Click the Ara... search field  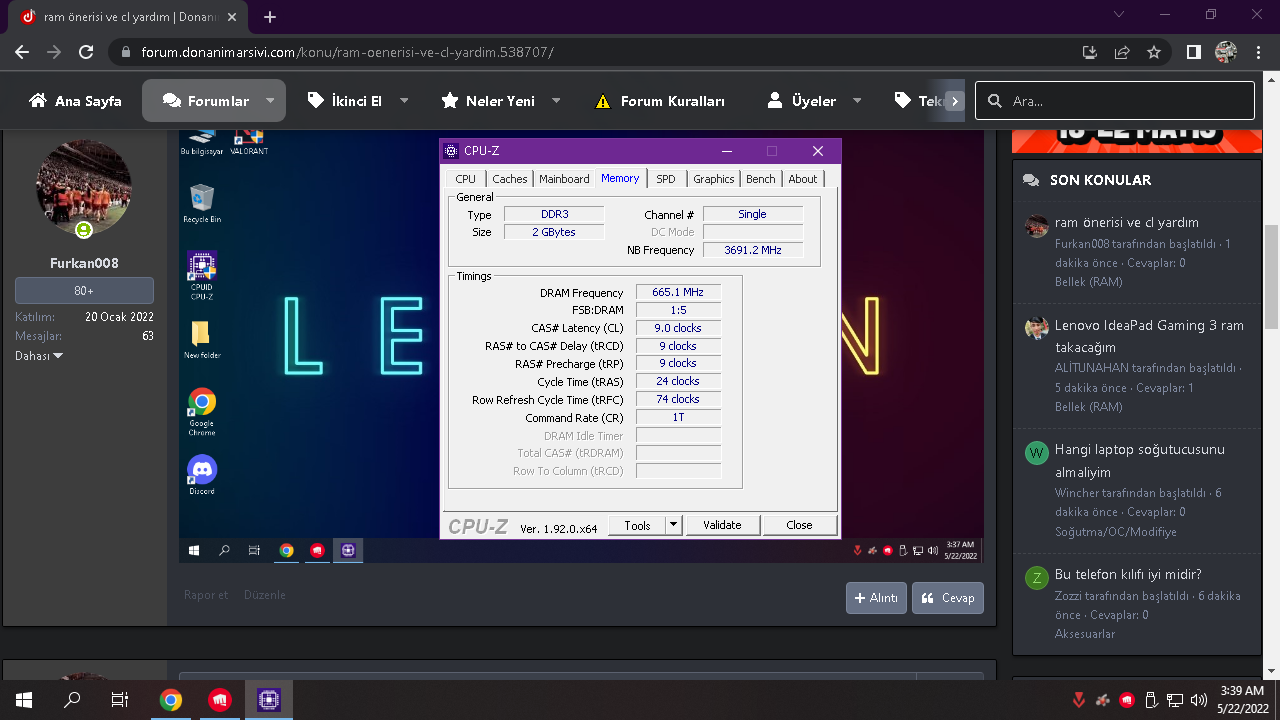point(1115,101)
